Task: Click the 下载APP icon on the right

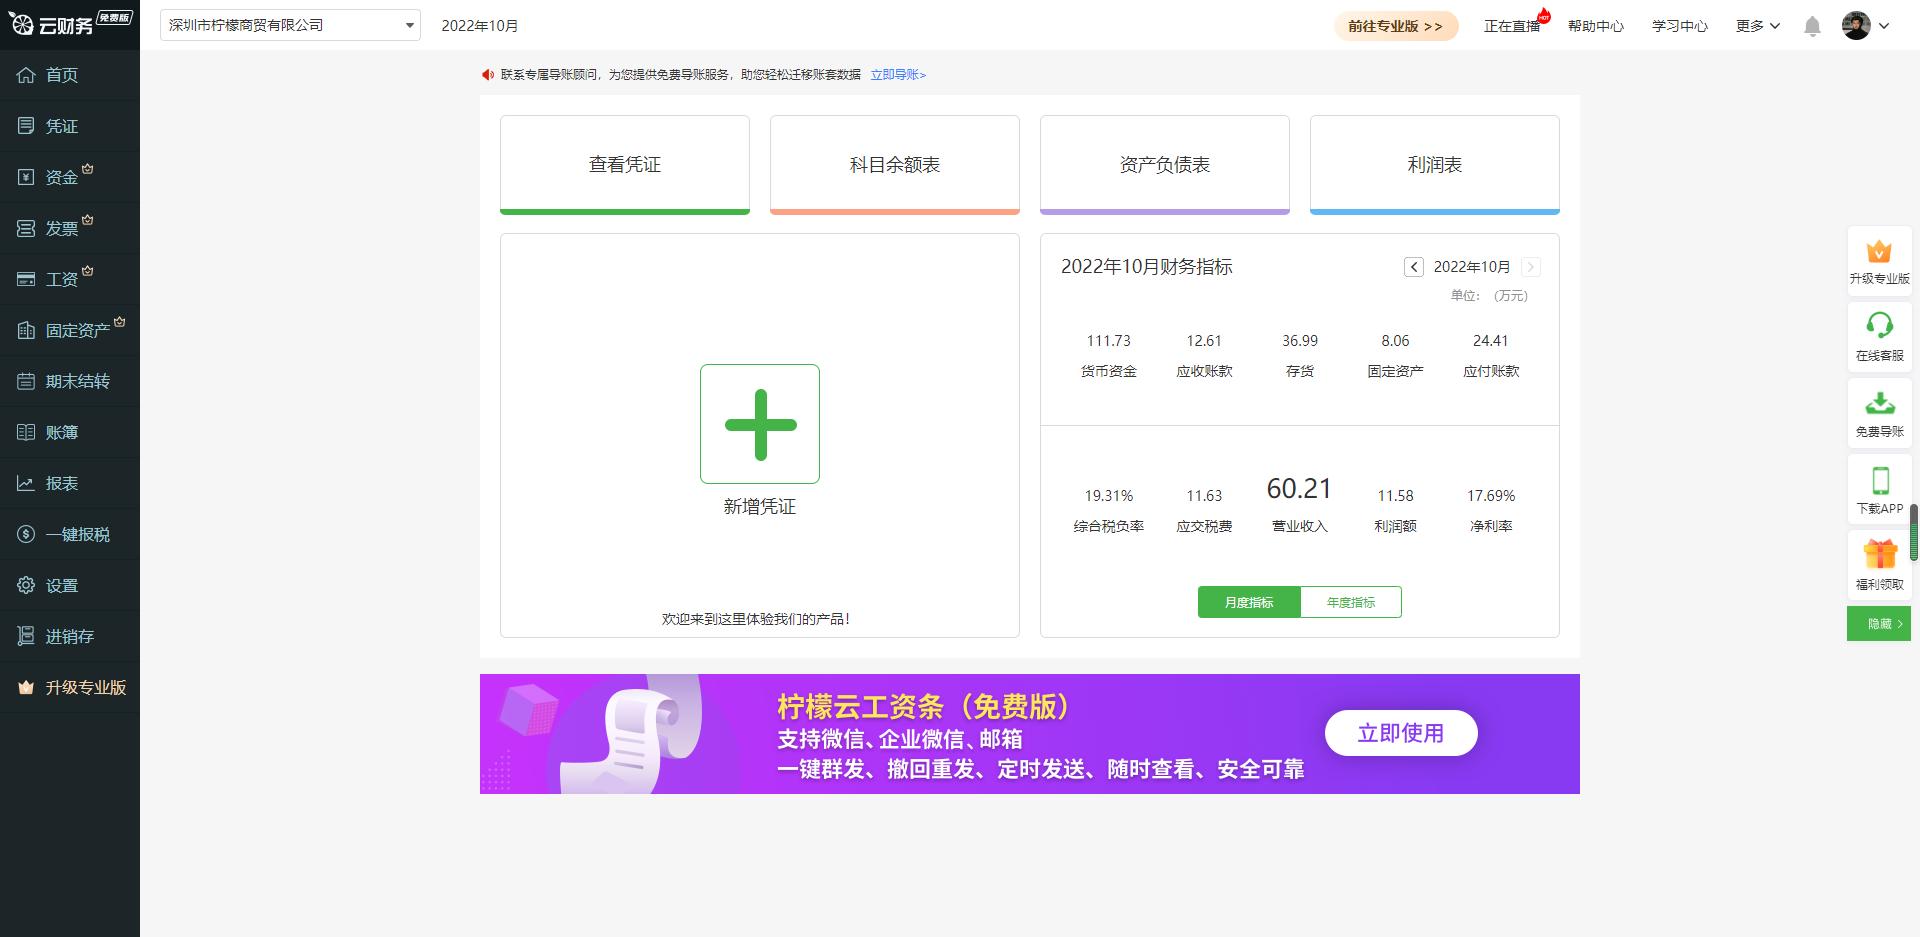Action: click(x=1879, y=488)
